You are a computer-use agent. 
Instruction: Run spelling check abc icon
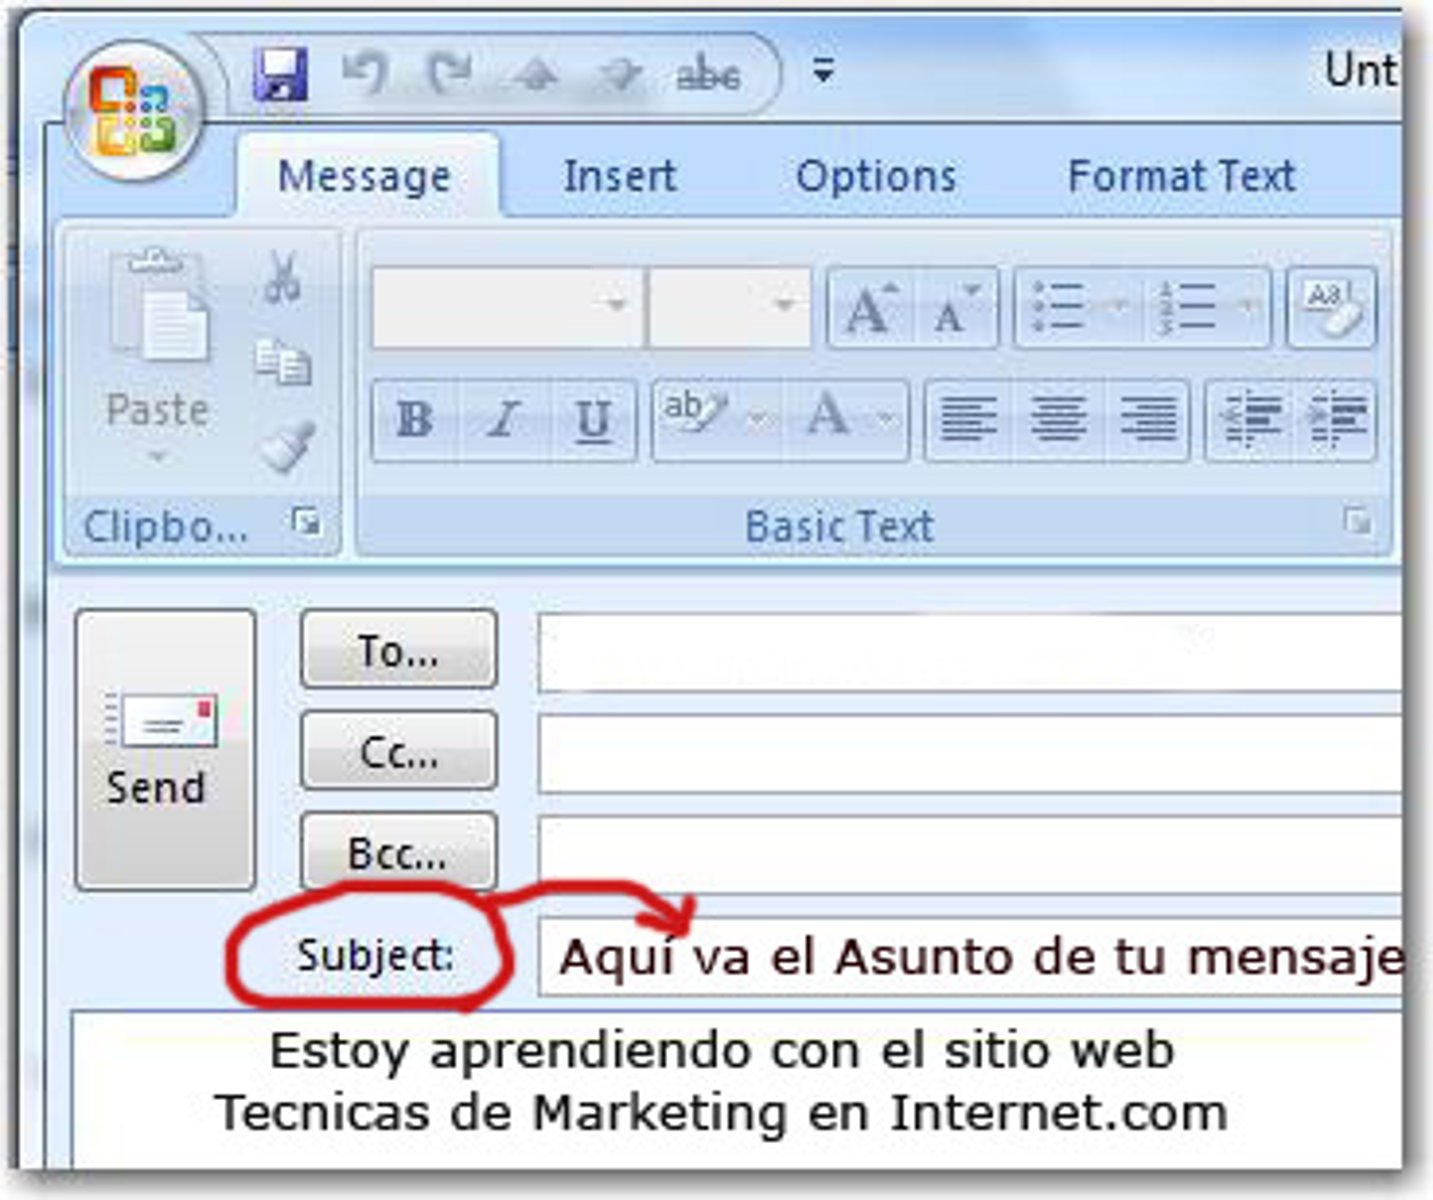(x=708, y=75)
